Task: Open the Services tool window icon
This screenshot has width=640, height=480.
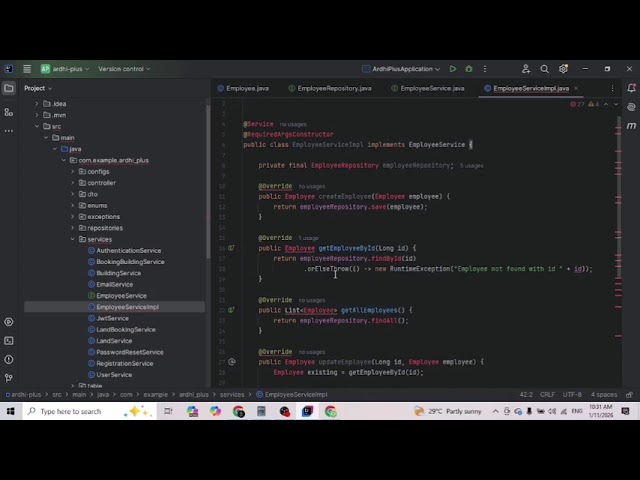Action: [9, 322]
